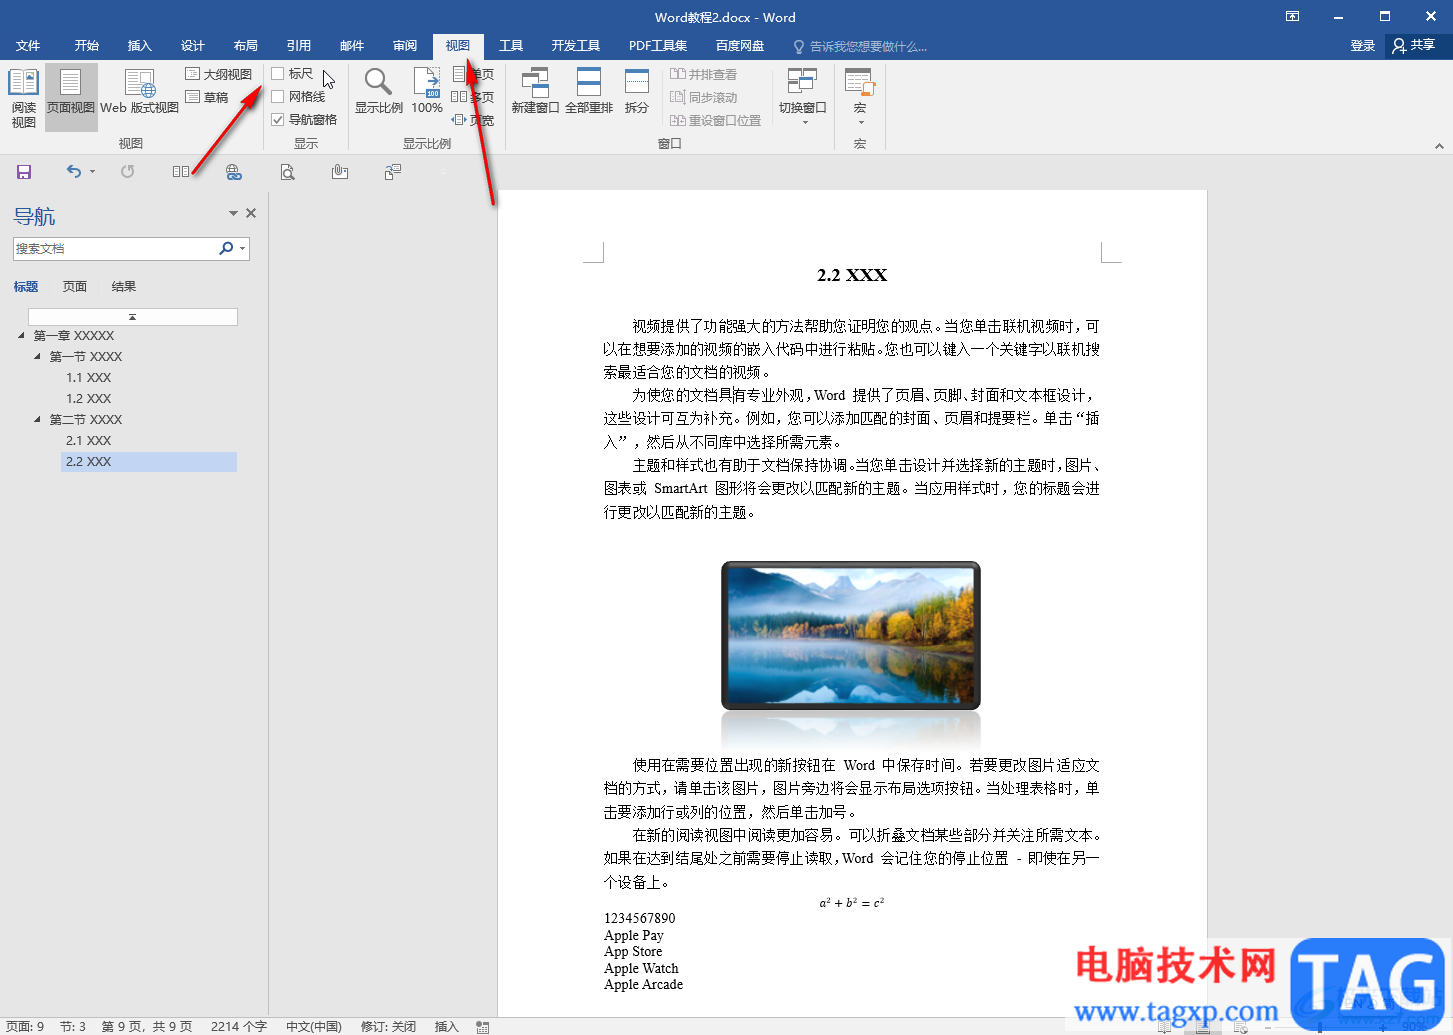
Task: Click 登录 (Sign in)
Action: (1363, 46)
